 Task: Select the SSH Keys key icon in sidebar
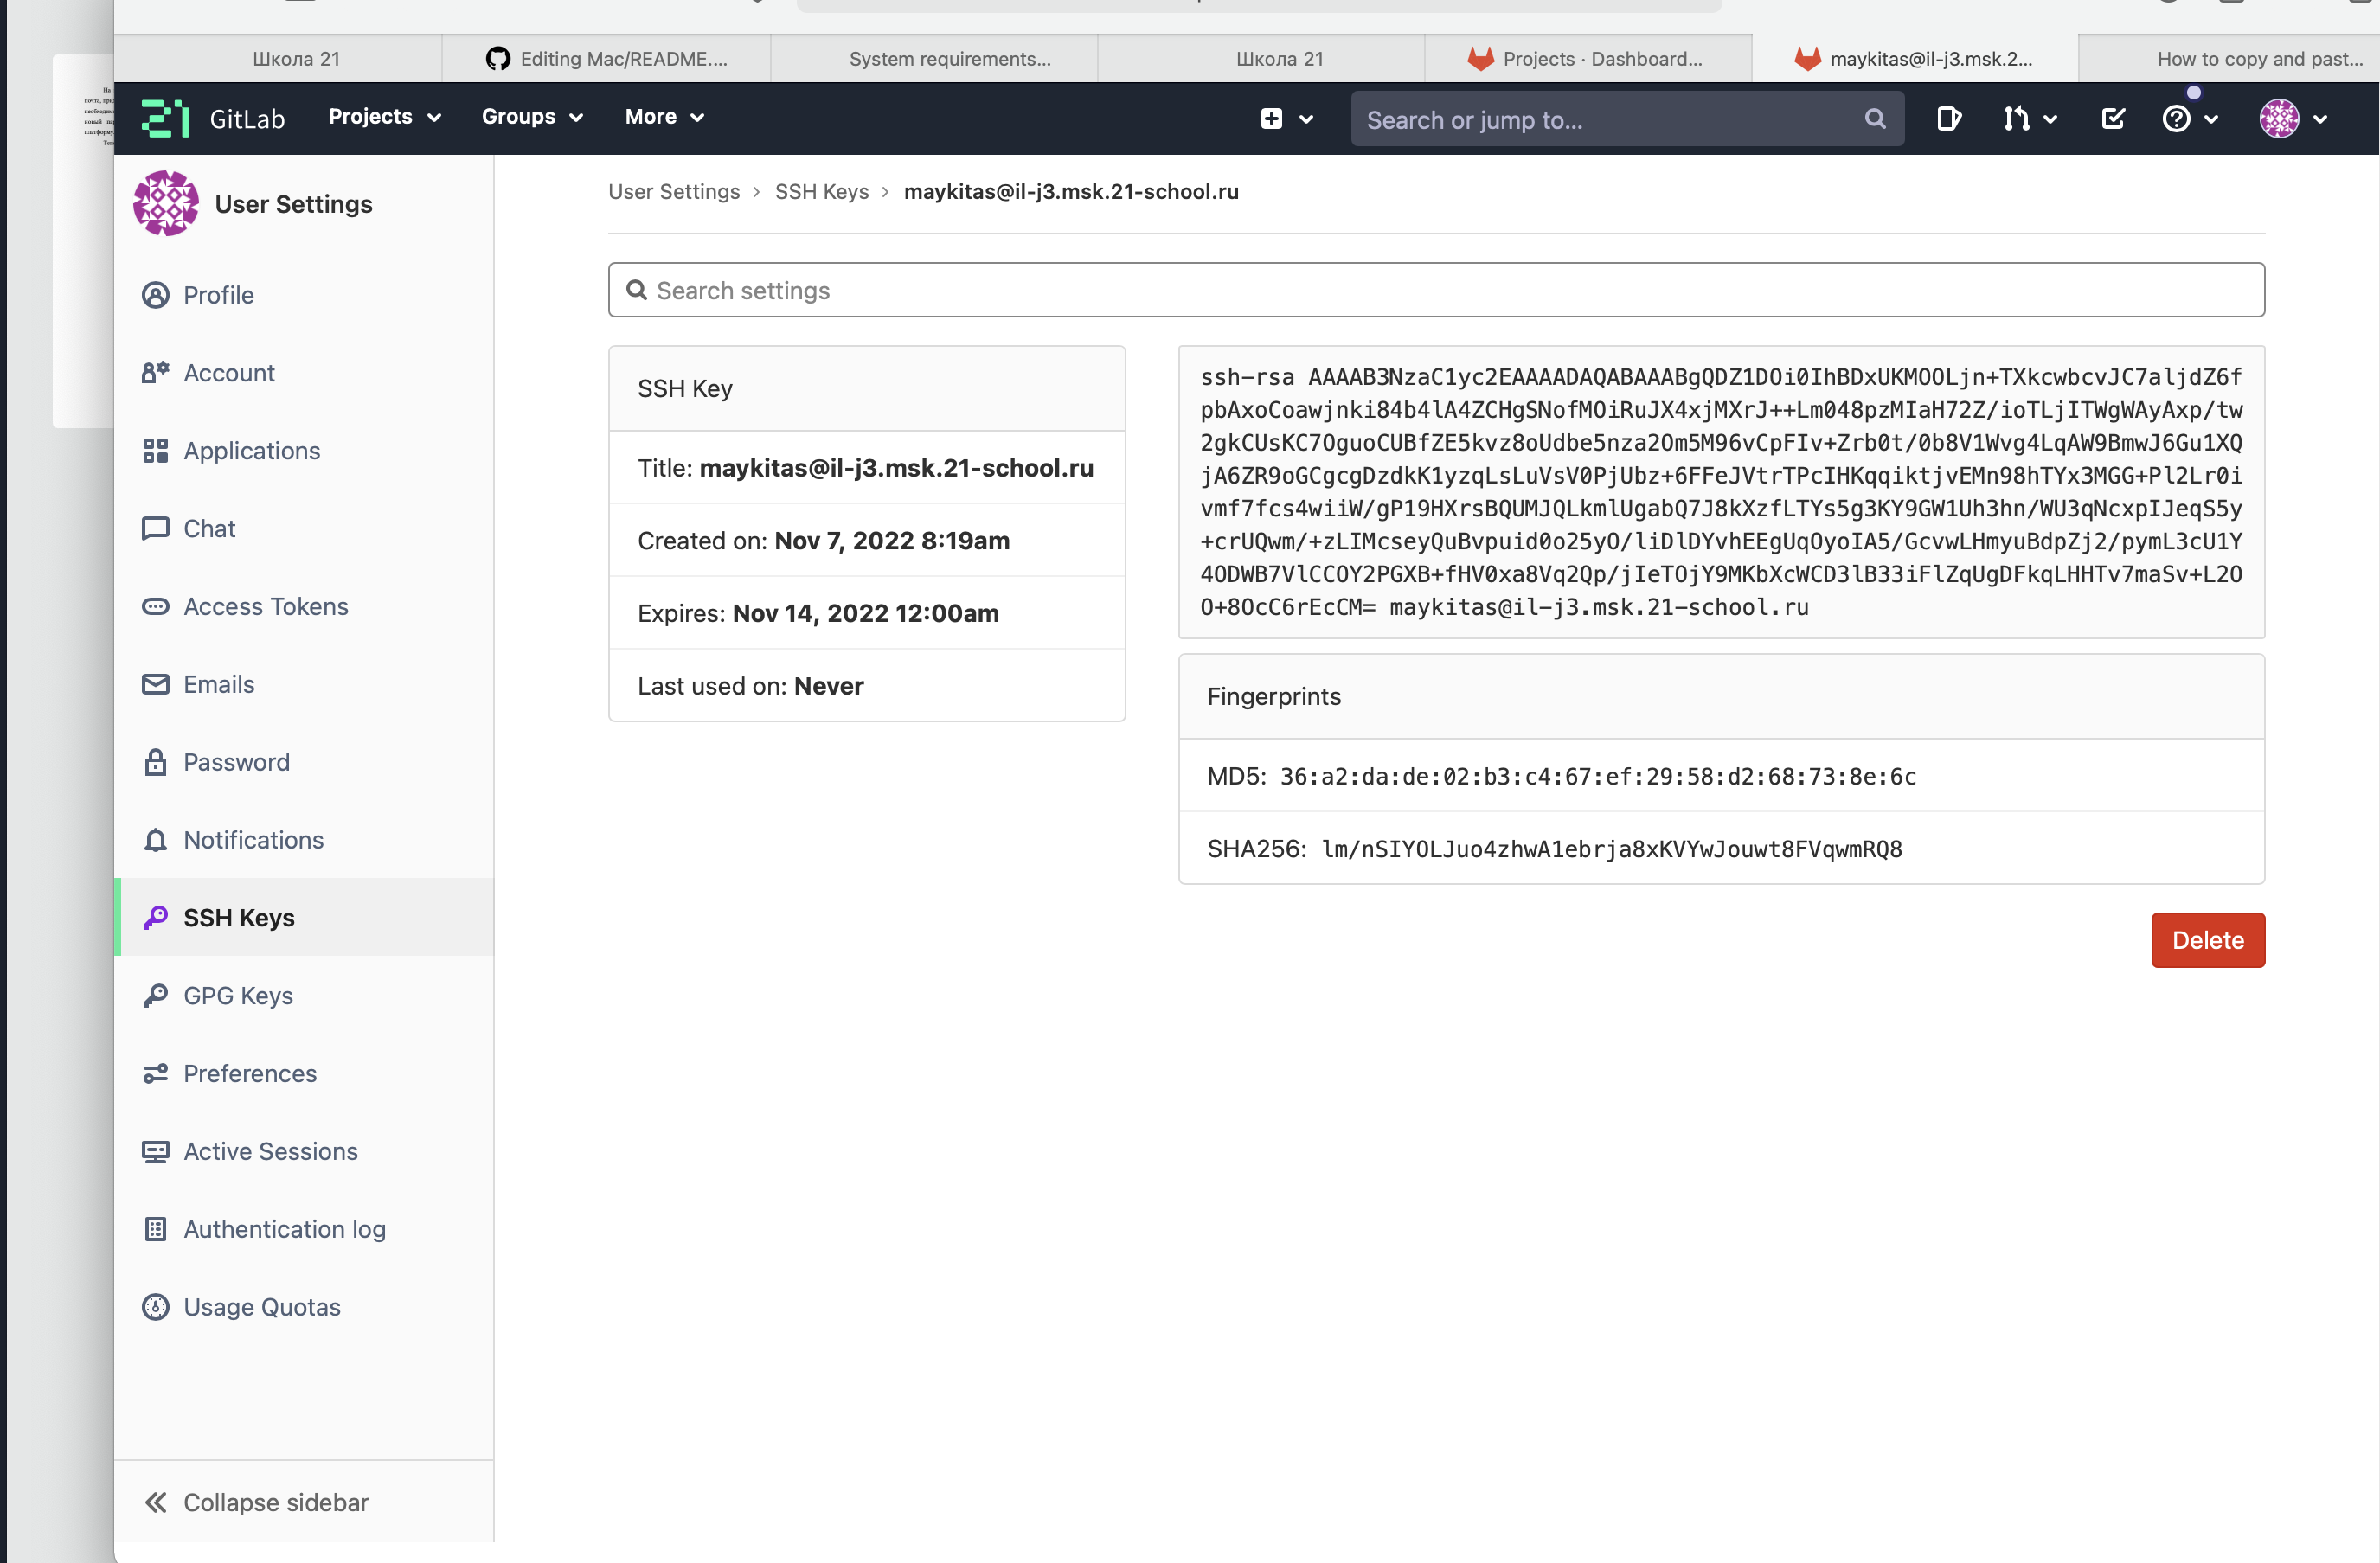click(156, 917)
